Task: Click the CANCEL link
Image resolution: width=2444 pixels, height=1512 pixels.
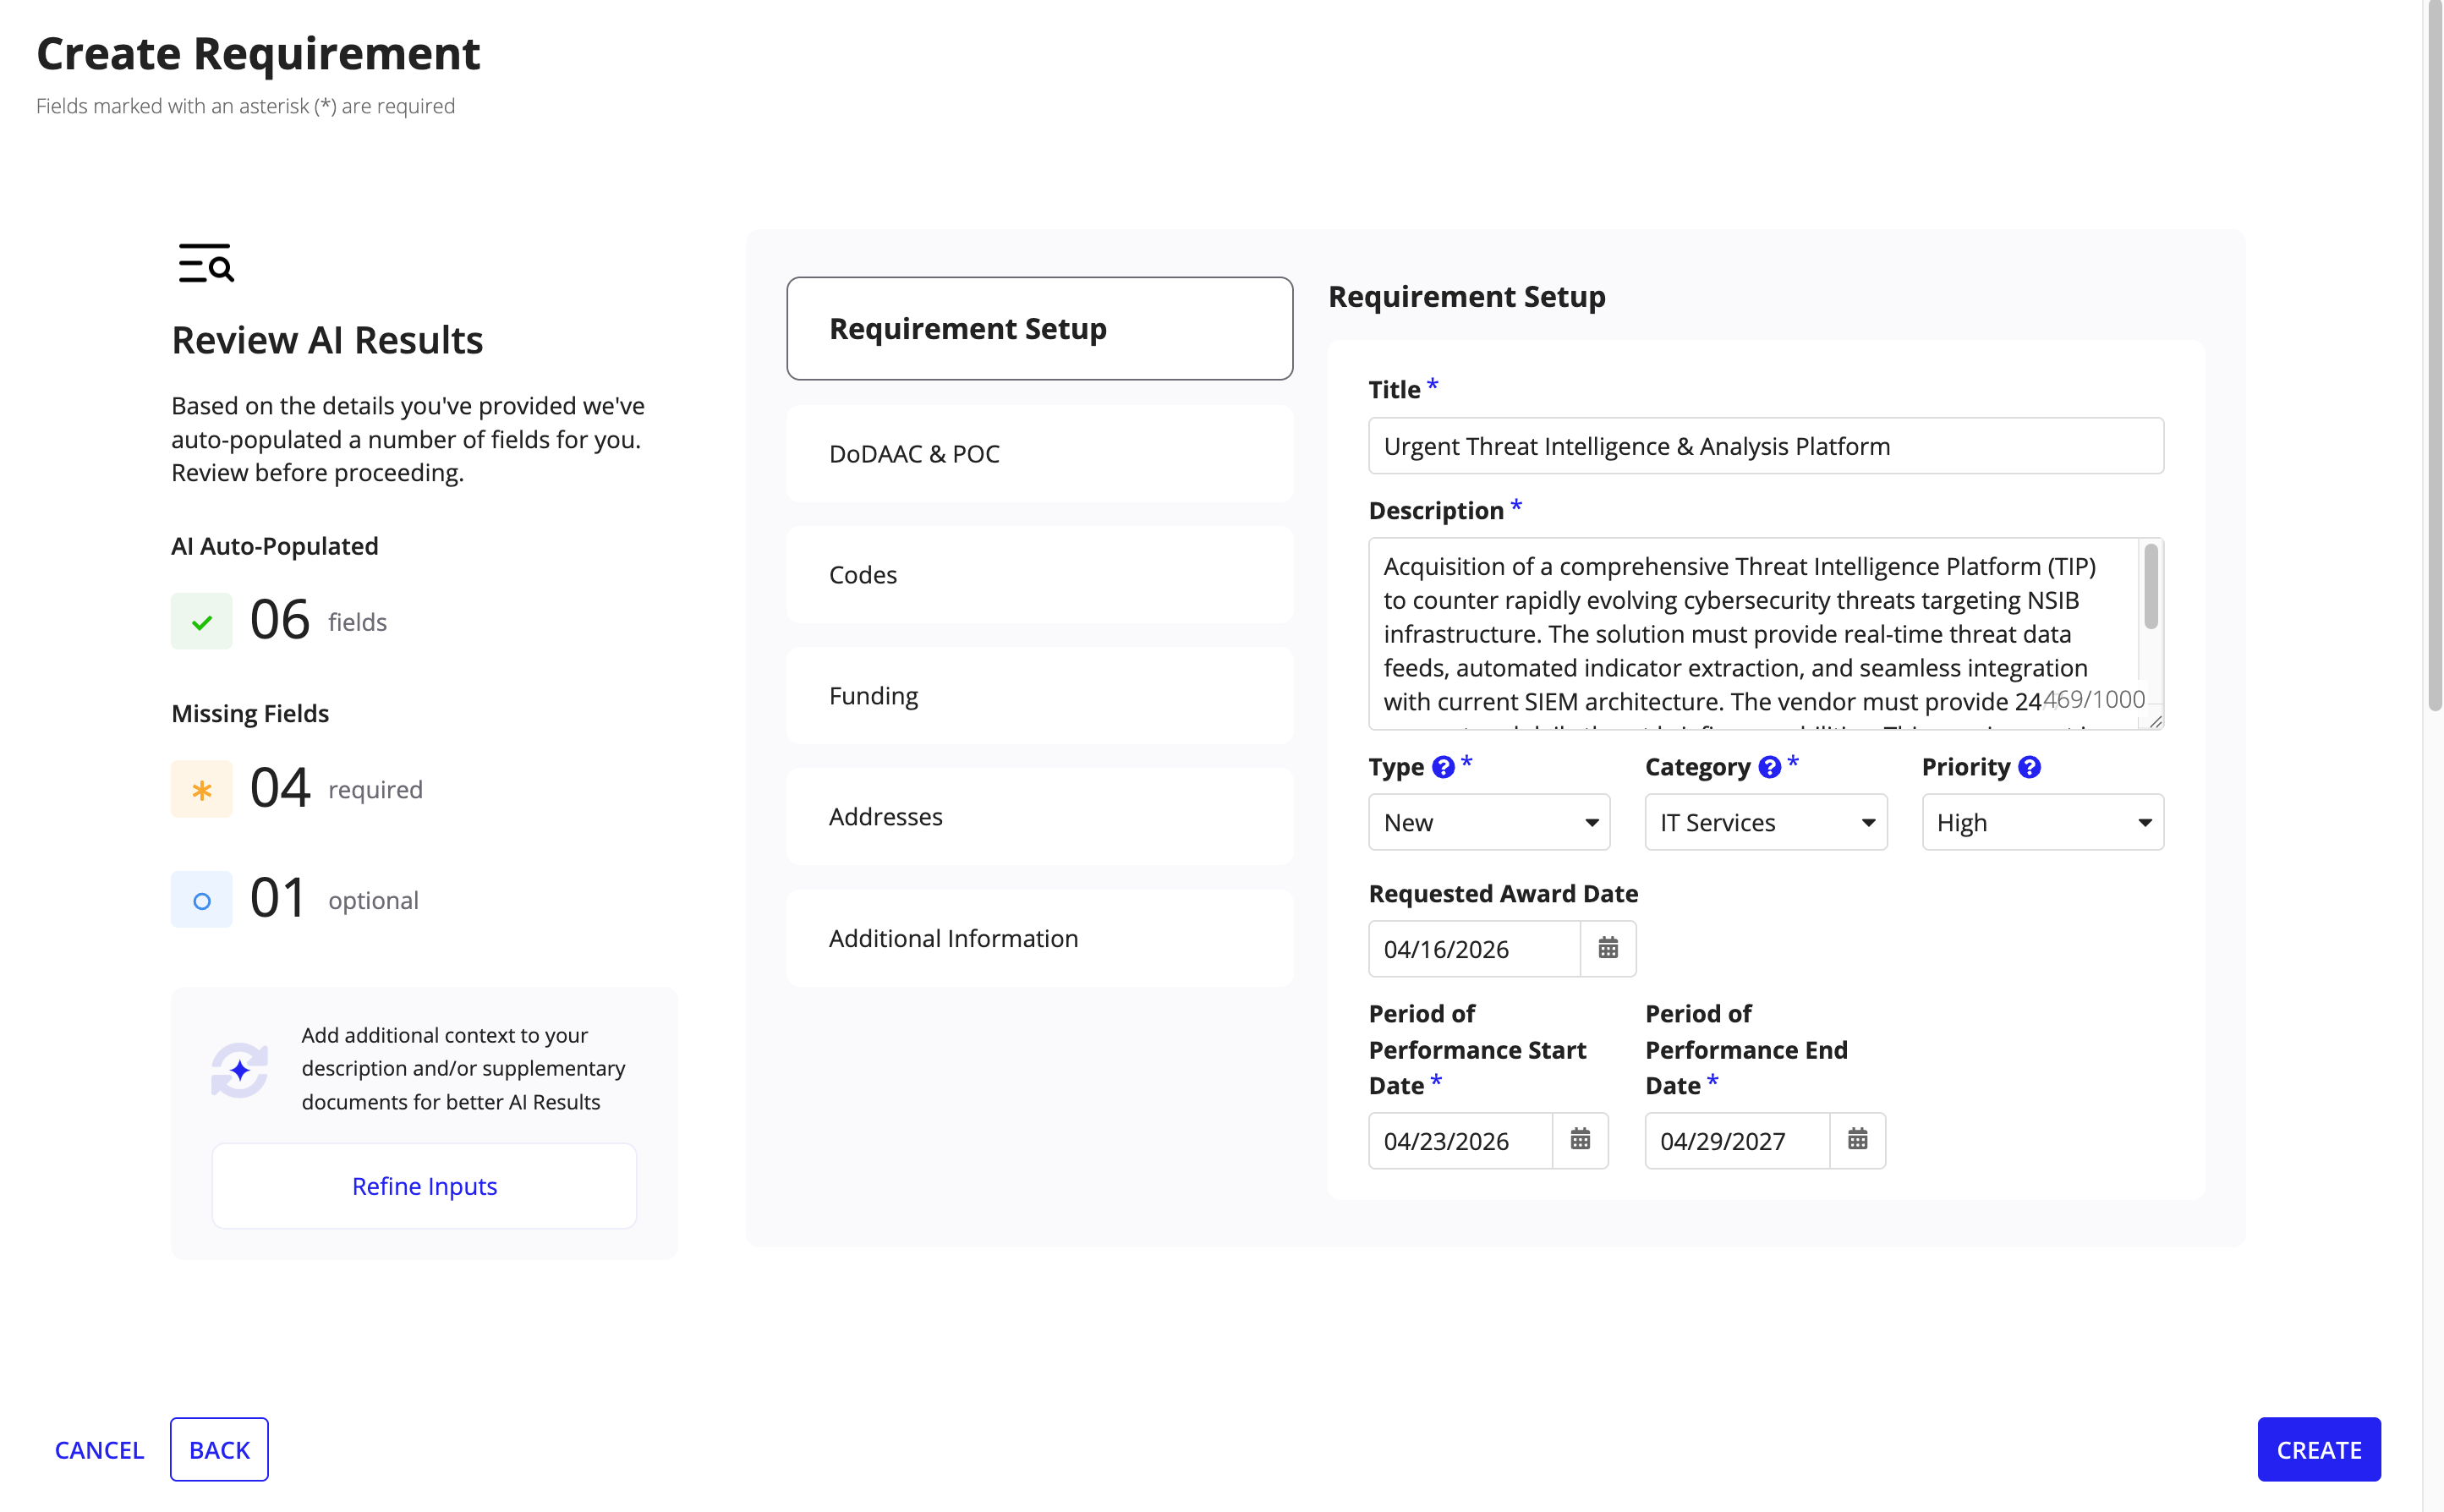Action: click(x=99, y=1450)
